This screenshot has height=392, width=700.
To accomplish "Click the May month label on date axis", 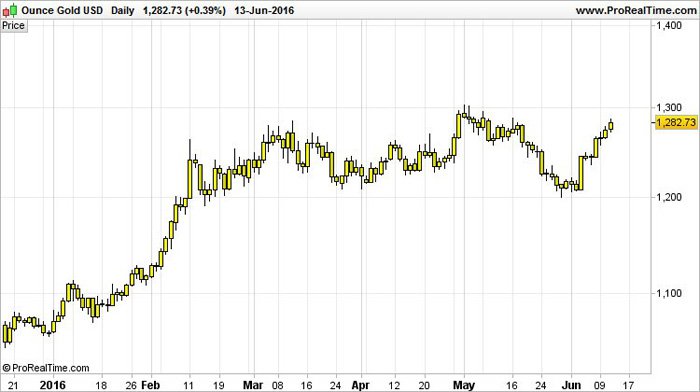I will click(464, 385).
